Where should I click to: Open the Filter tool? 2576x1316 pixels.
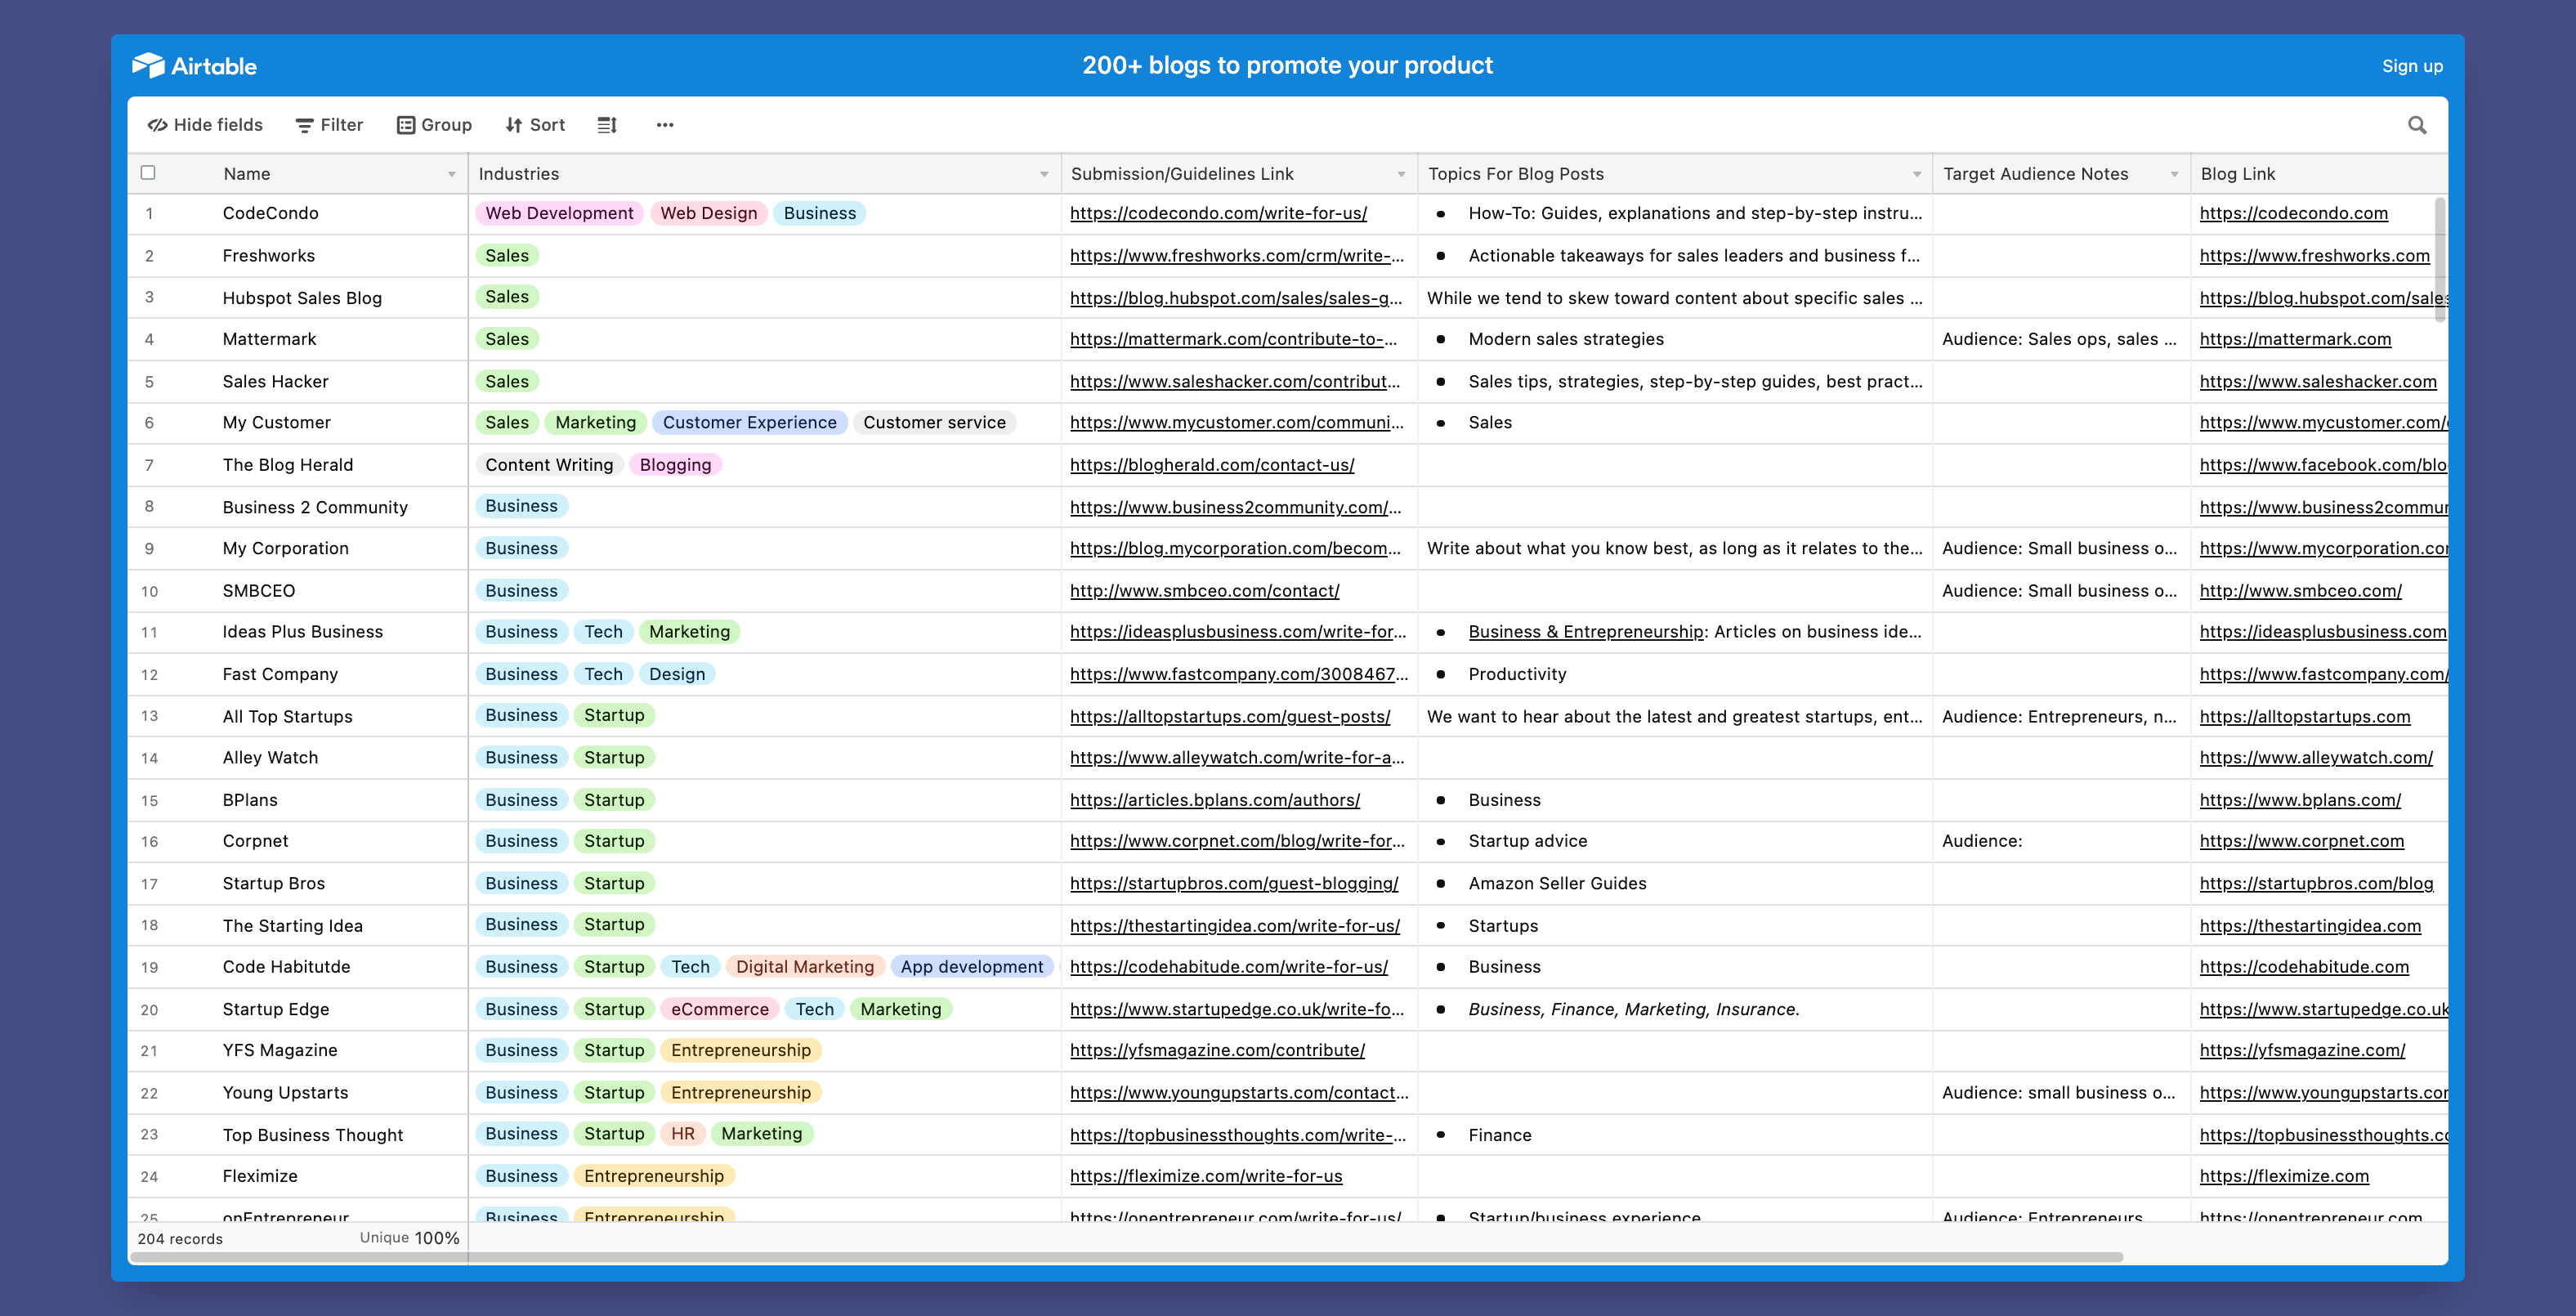(x=329, y=125)
